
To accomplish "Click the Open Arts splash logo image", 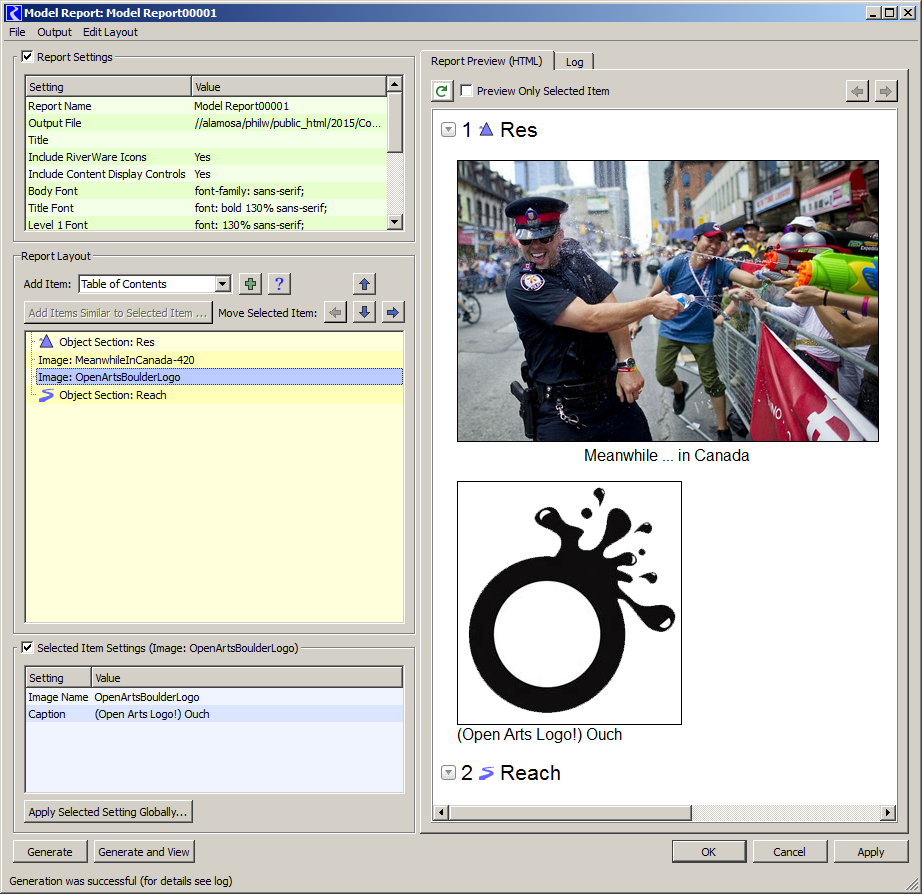I will pyautogui.click(x=569, y=603).
